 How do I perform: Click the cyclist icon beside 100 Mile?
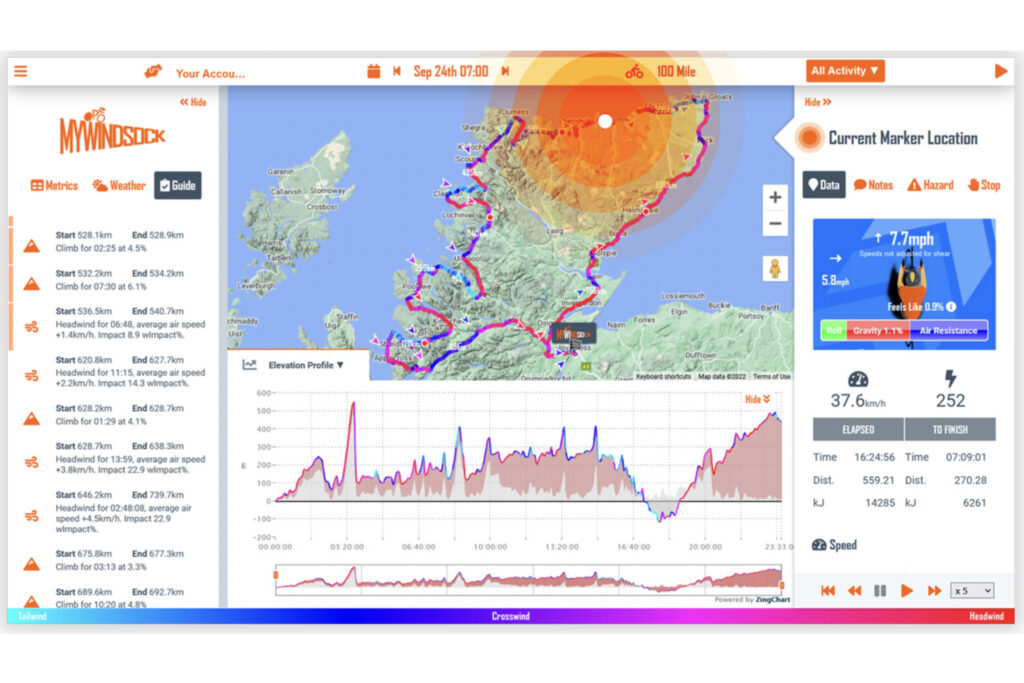tap(634, 72)
